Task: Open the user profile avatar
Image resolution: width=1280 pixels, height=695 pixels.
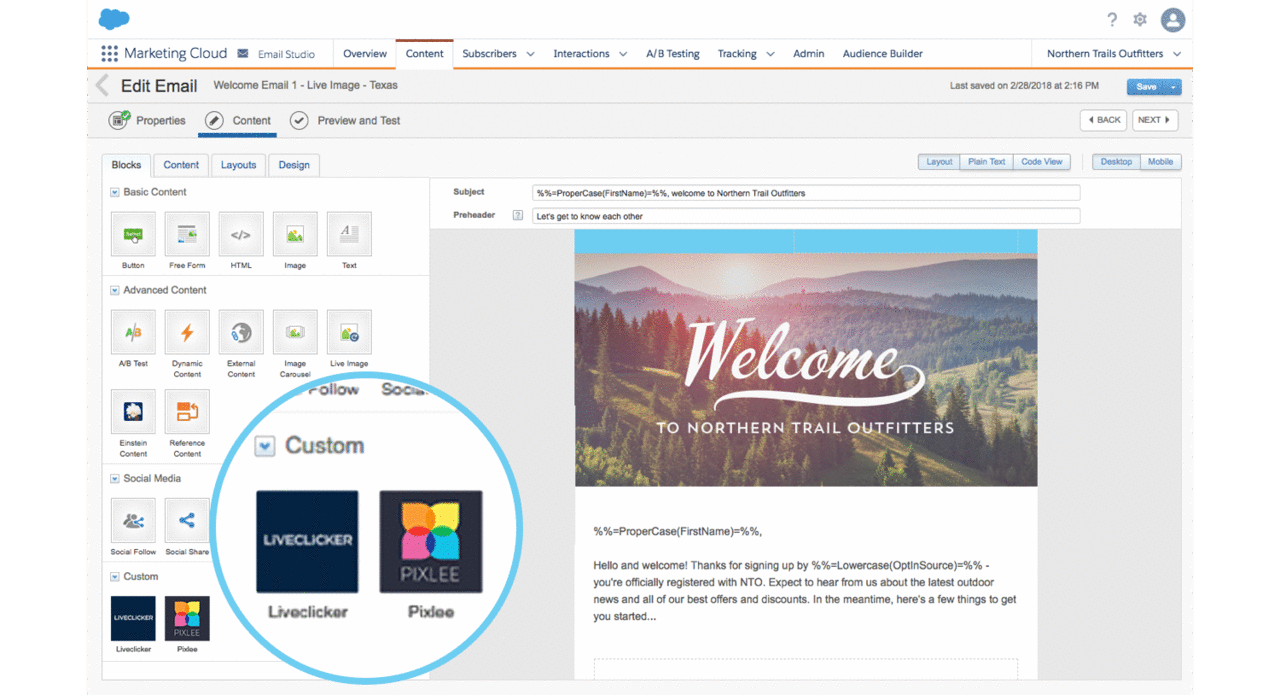Action: [1173, 19]
